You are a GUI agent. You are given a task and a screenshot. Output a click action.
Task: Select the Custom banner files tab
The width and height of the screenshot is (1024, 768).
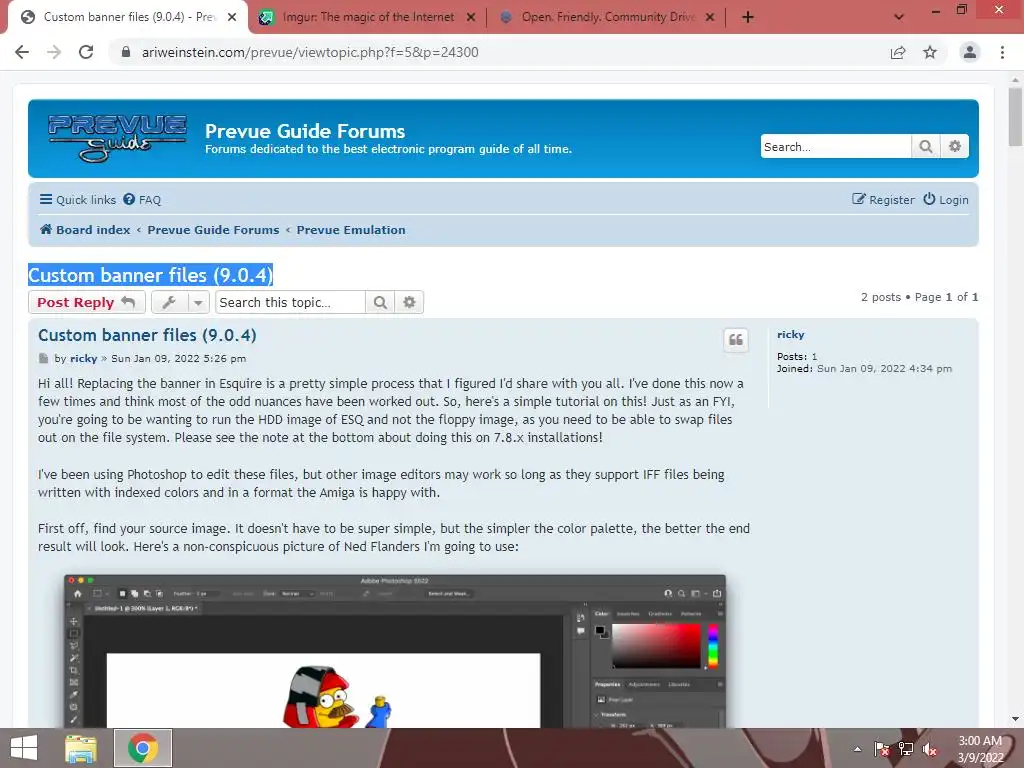pos(129,17)
